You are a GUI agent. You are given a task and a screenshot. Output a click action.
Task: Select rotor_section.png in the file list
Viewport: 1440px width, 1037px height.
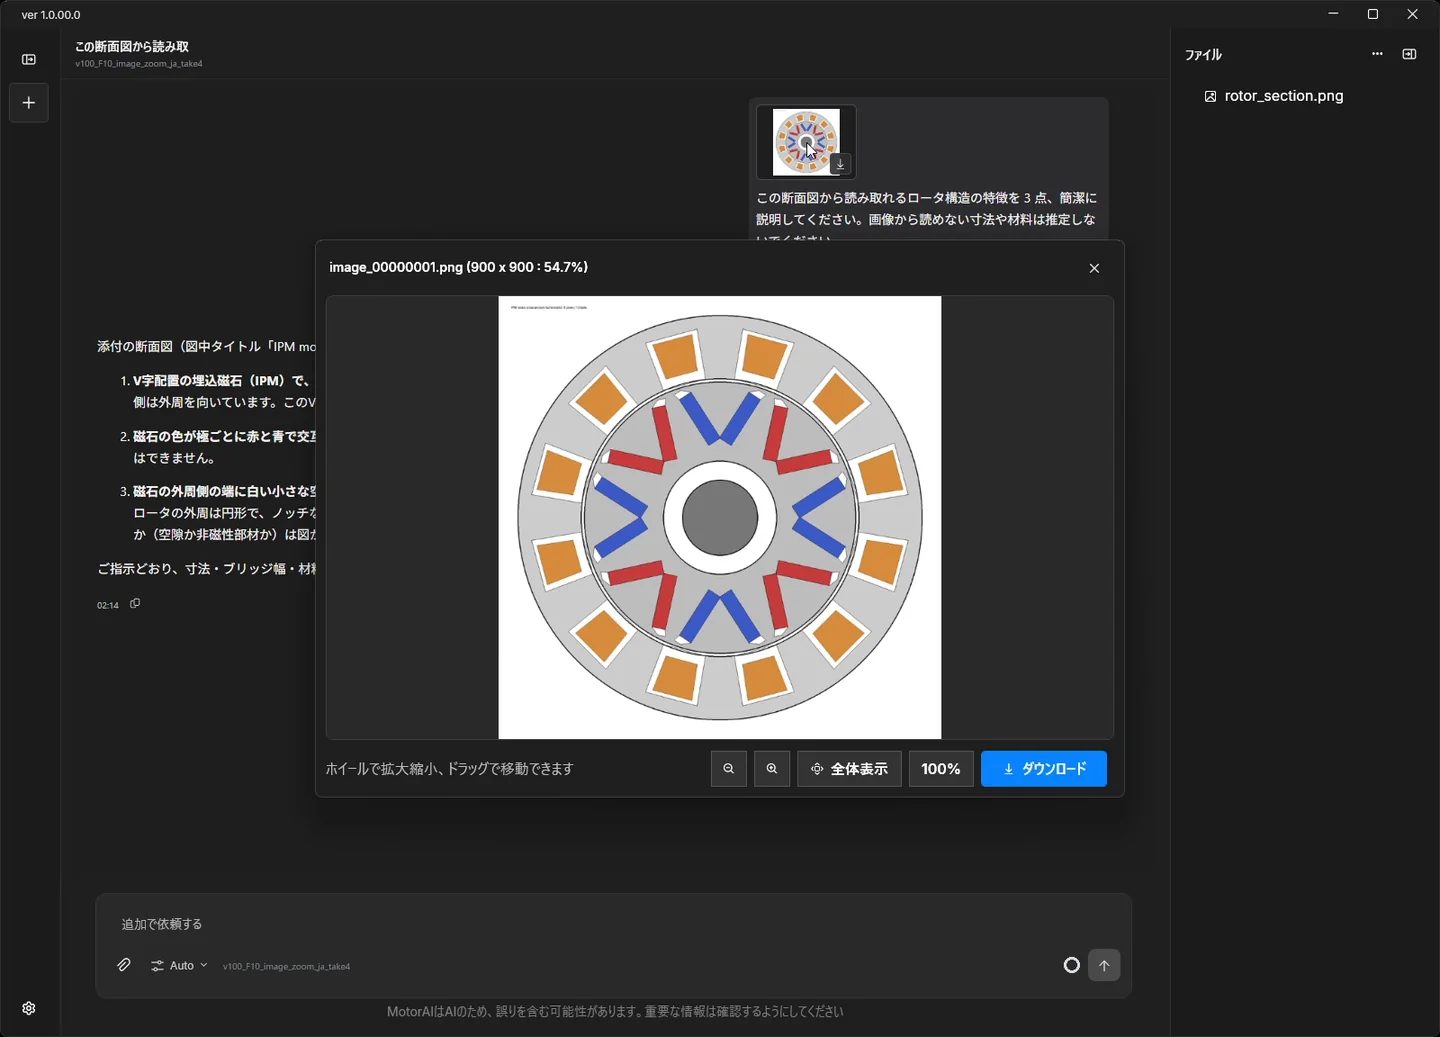1274,96
